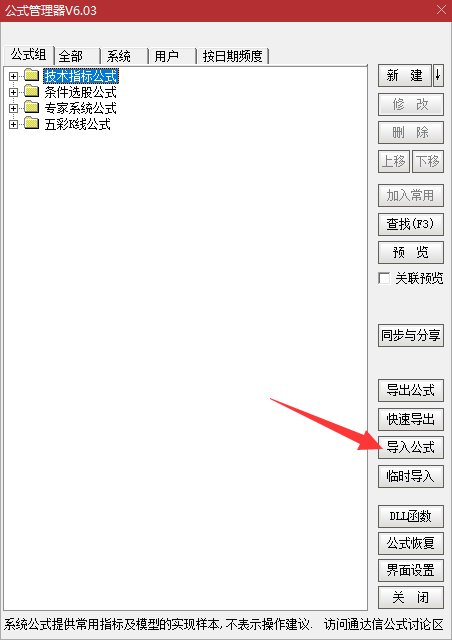Image resolution: width=452 pixels, height=640 pixels.
Task: Switch to the 用户 tab
Action: (x=173, y=56)
